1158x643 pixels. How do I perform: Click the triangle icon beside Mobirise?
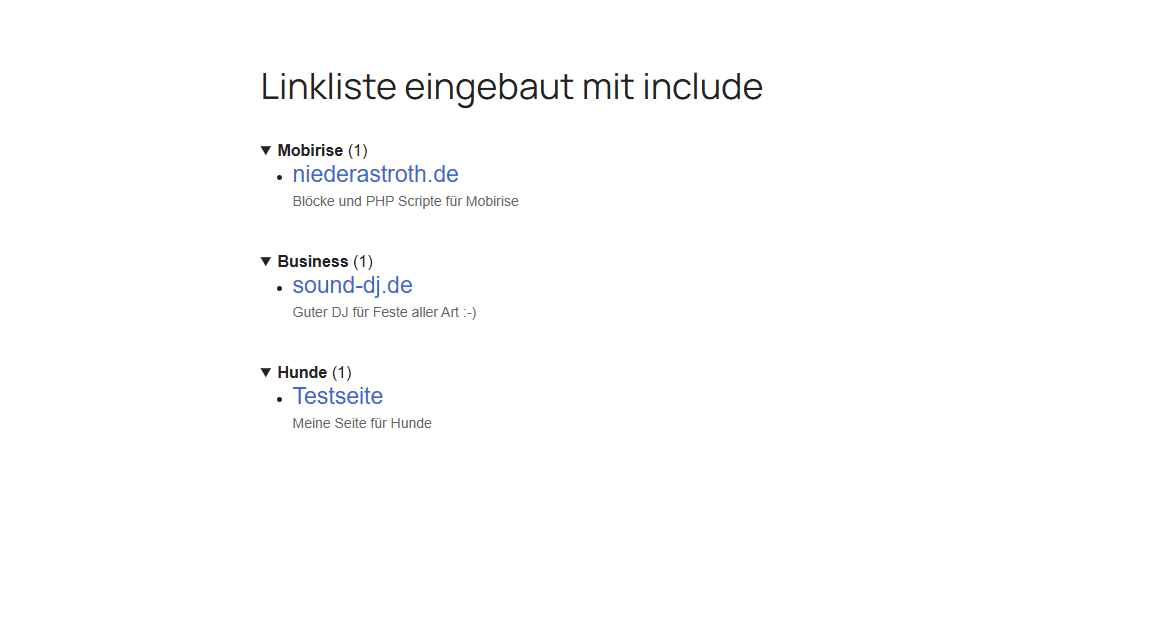point(266,150)
